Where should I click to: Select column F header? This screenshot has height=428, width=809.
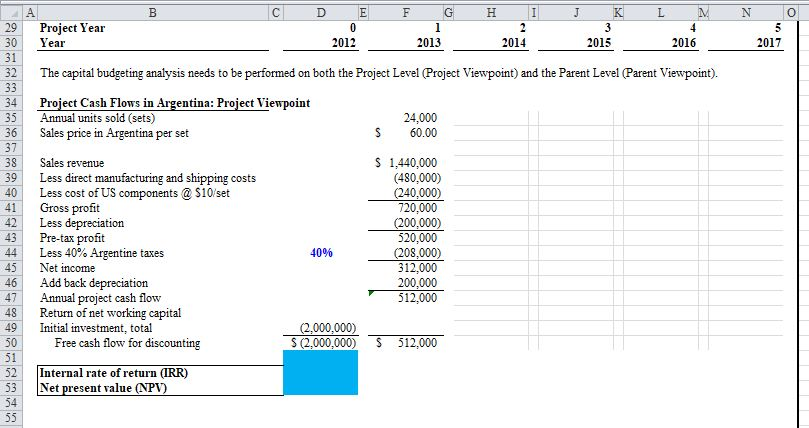click(406, 13)
